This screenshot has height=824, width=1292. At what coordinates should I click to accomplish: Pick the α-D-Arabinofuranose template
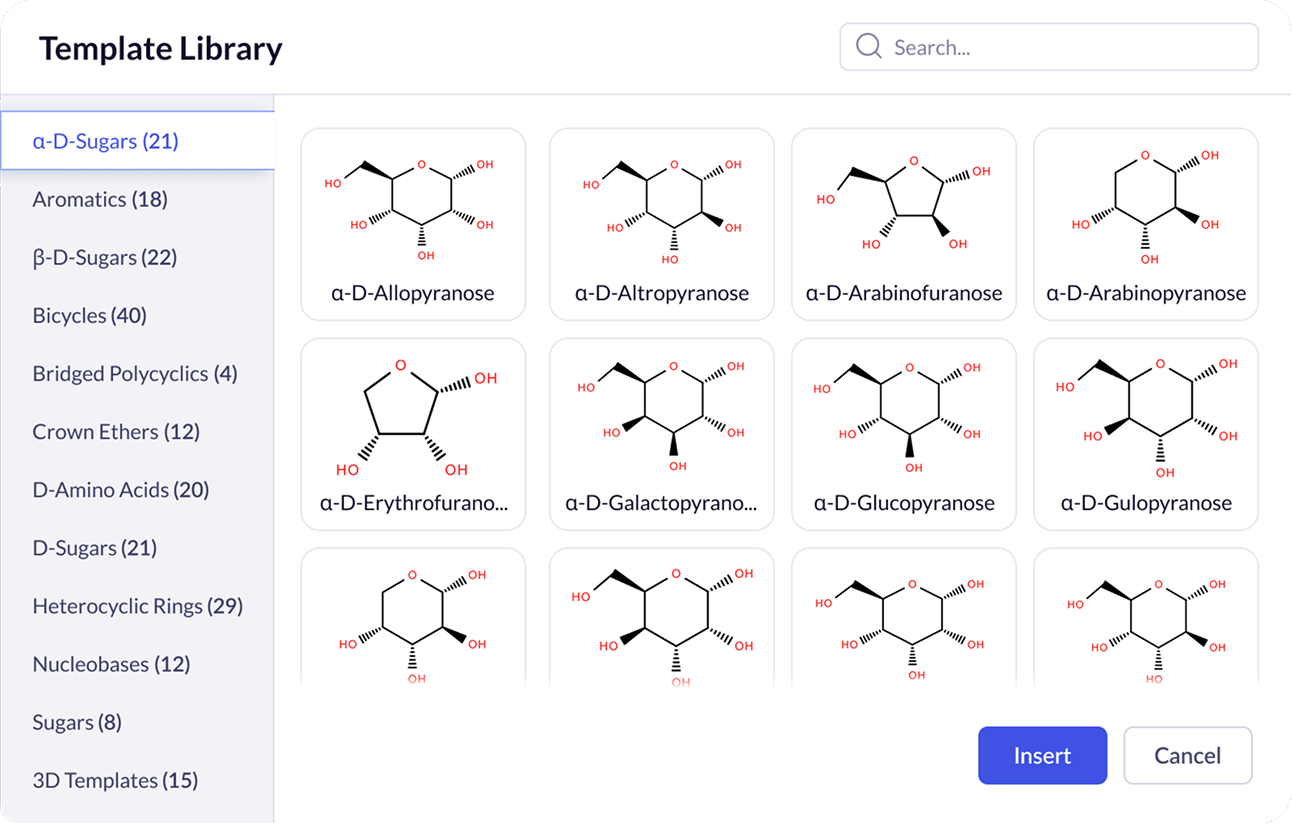(x=904, y=223)
